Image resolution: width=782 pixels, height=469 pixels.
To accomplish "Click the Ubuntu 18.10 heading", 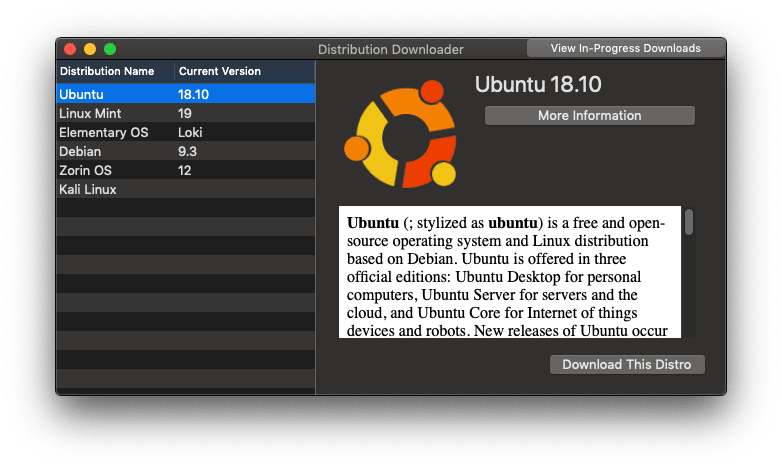I will tap(538, 84).
